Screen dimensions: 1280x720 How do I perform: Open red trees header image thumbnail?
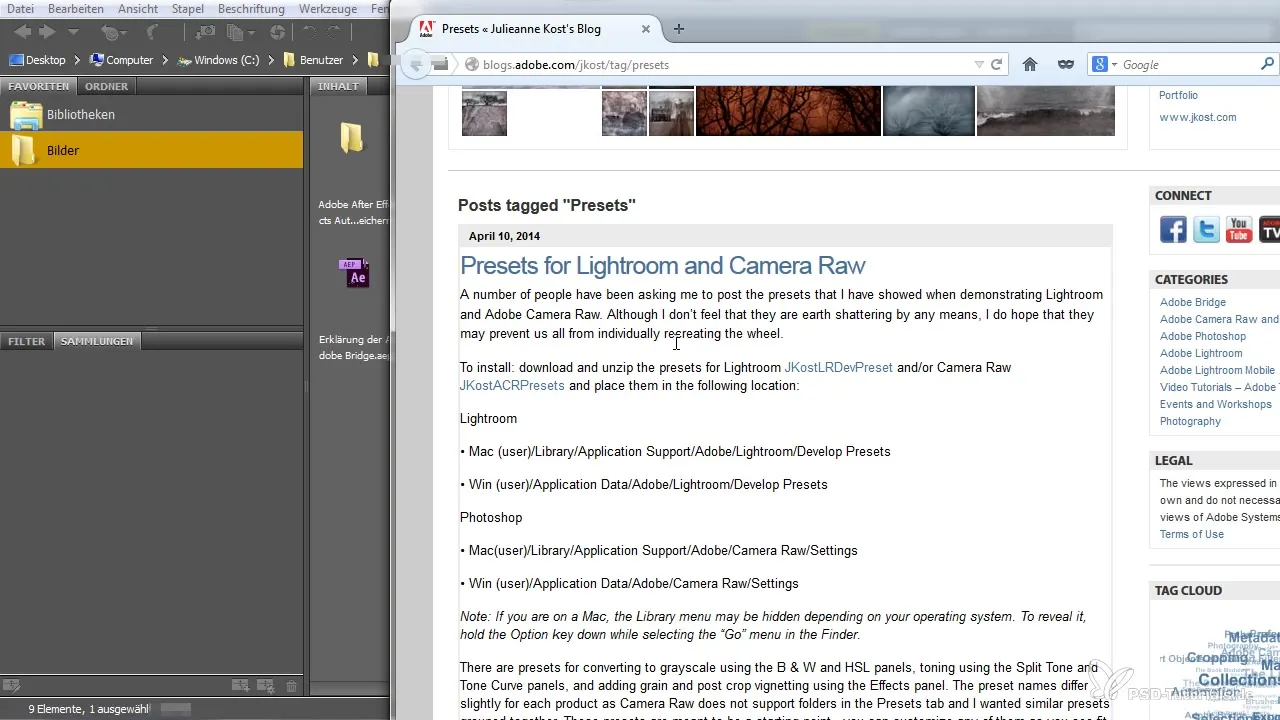pos(788,111)
